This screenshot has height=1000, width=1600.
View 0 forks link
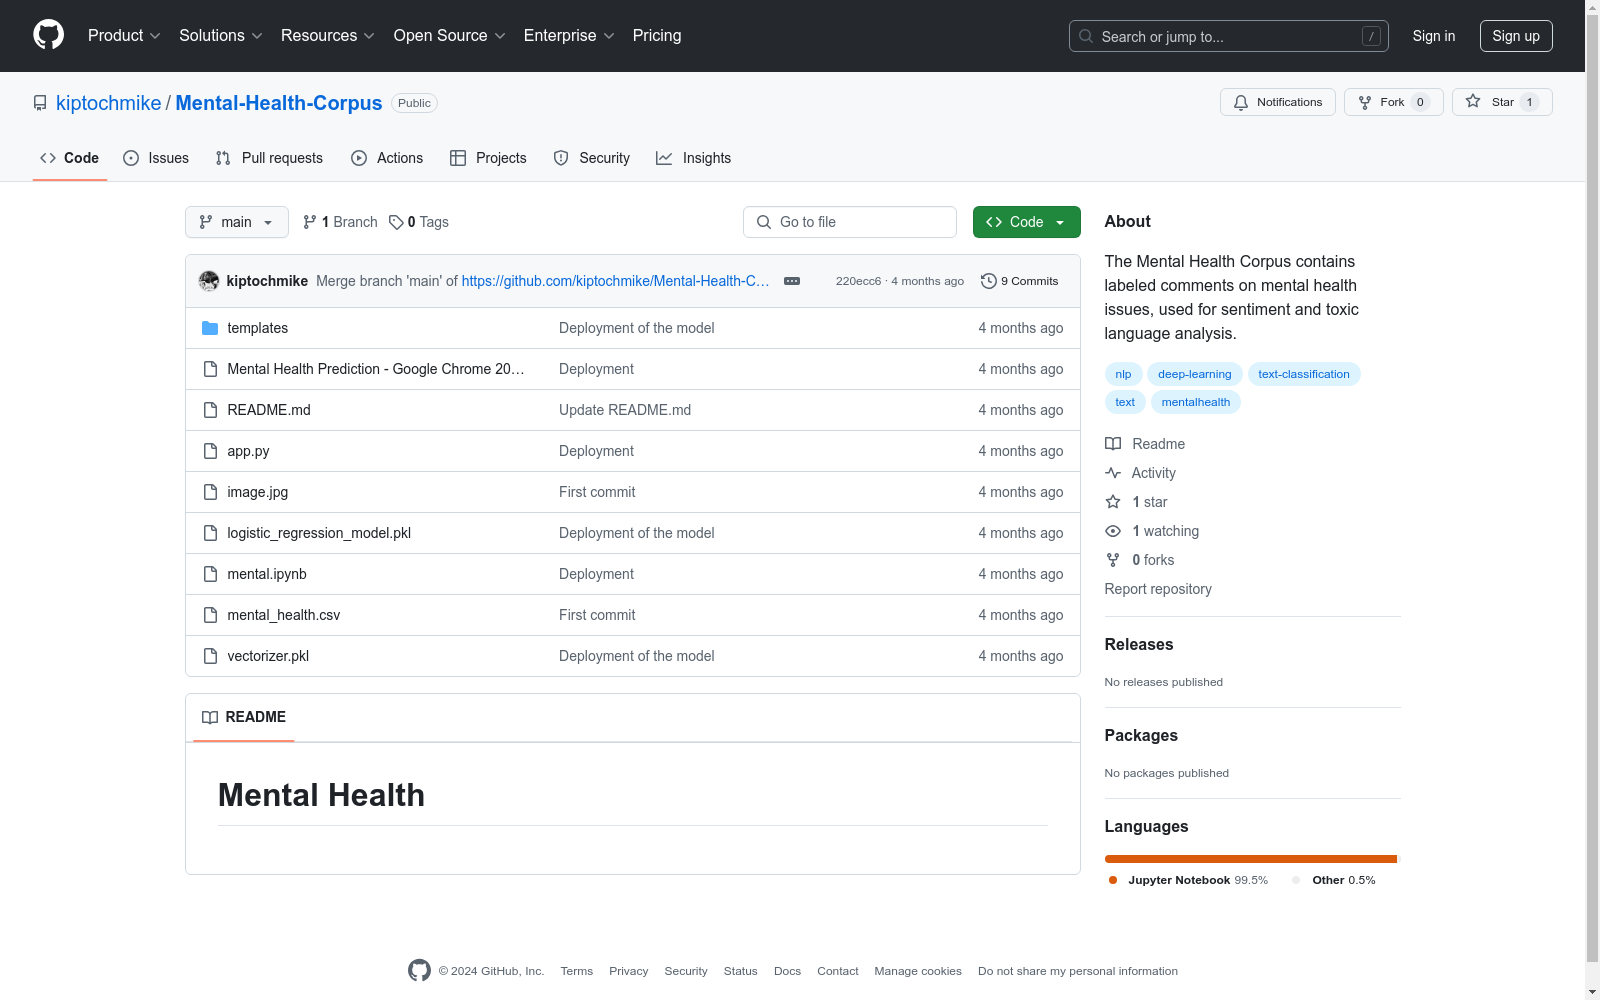1140,560
